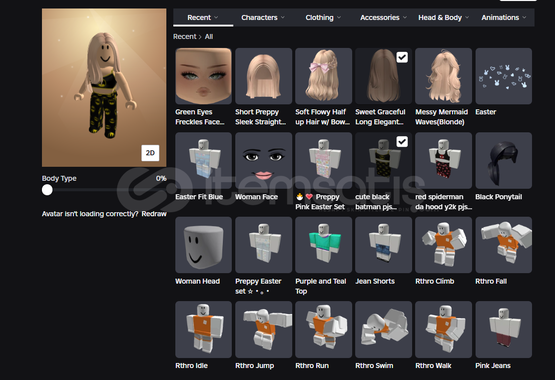Uncheck the cute black batman pjs outfit
Screen dimensions: 555x380
click(x=402, y=142)
